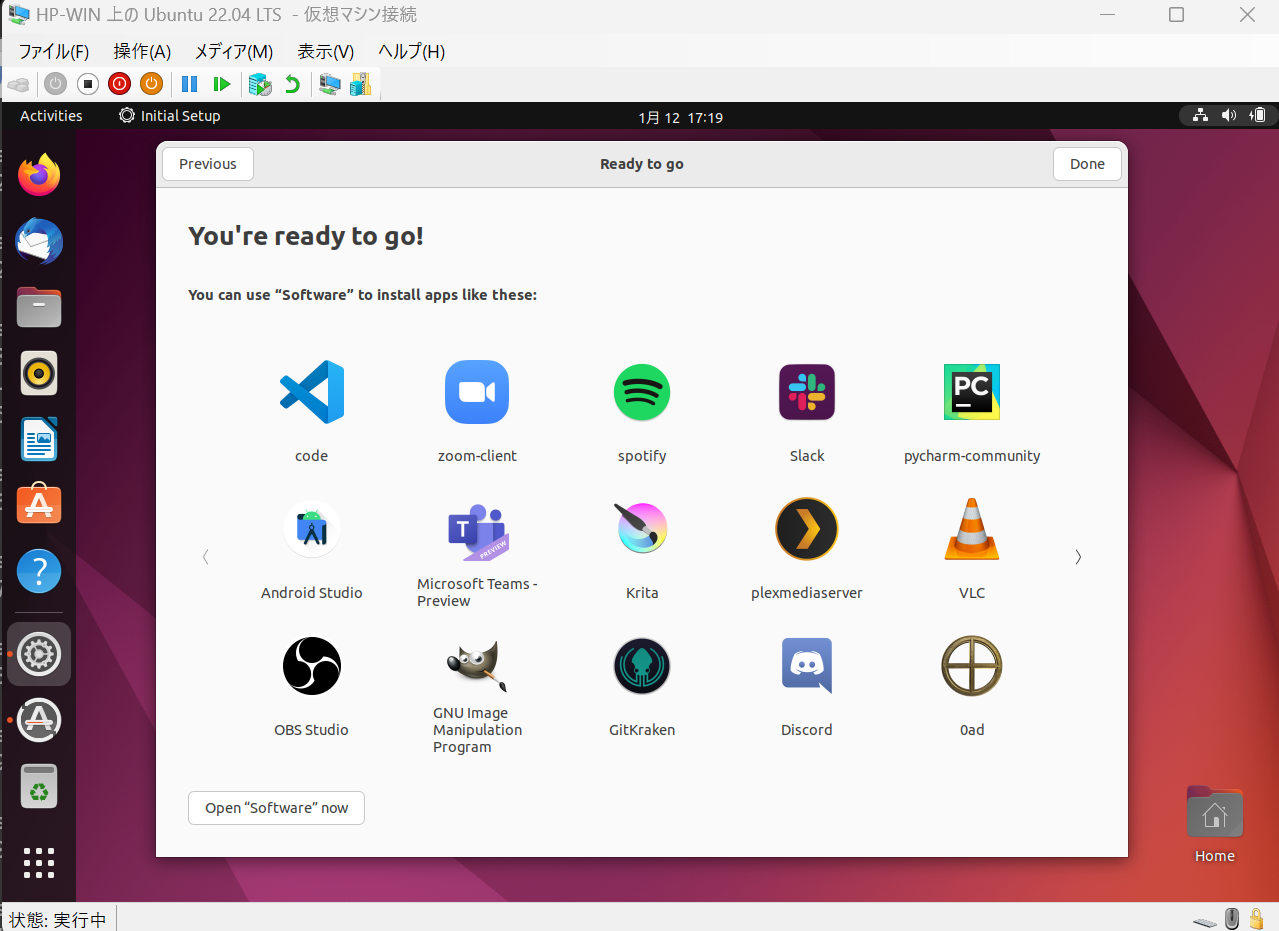This screenshot has height=931, width=1279.
Task: Click the "You're ready to go!" heading
Action: click(x=306, y=237)
